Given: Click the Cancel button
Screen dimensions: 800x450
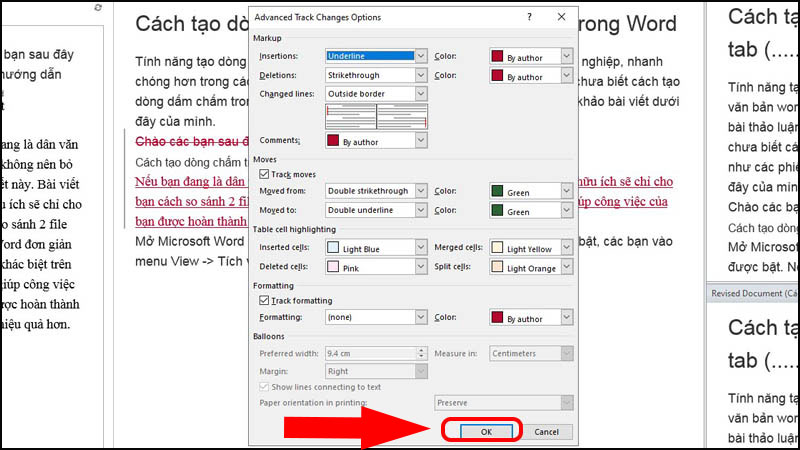Looking at the screenshot, I should (546, 431).
